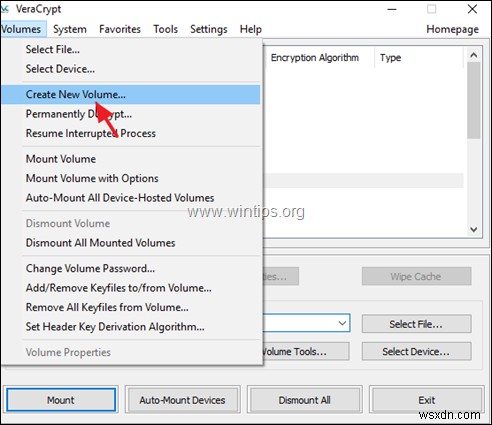Screen dimensions: 492x425
Task: Choose Dismount All Mounted Volumes
Action: (131, 243)
